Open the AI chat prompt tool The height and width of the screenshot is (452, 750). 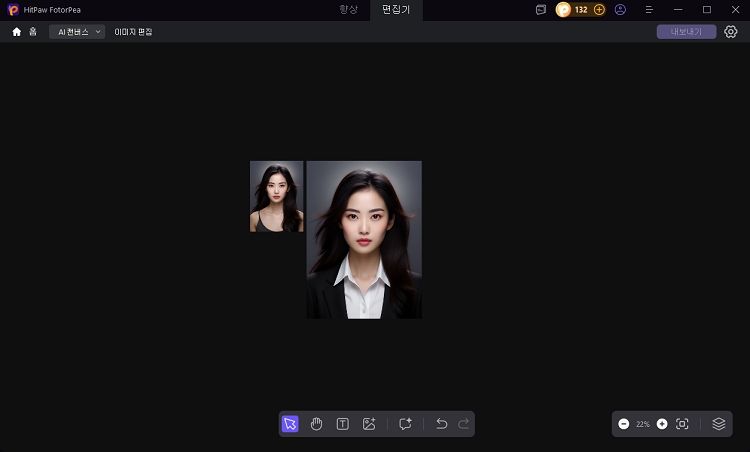point(405,424)
